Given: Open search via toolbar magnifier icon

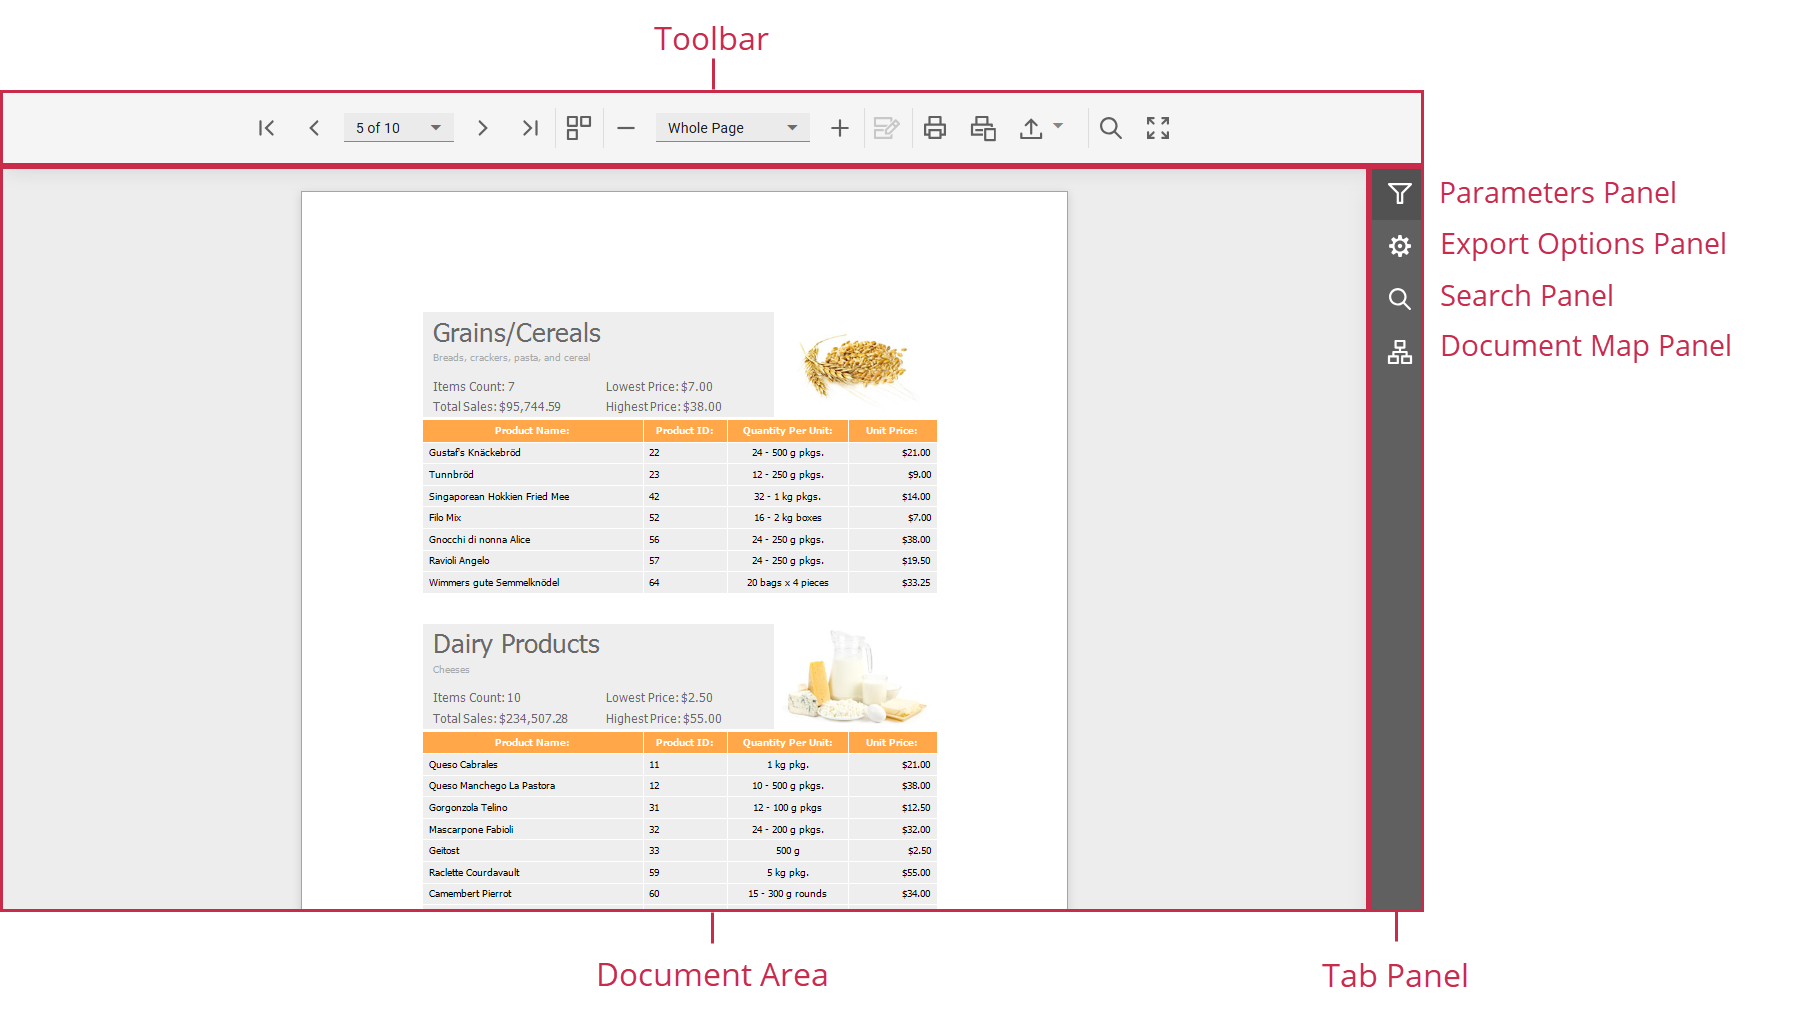Looking at the screenshot, I should coord(1110,128).
